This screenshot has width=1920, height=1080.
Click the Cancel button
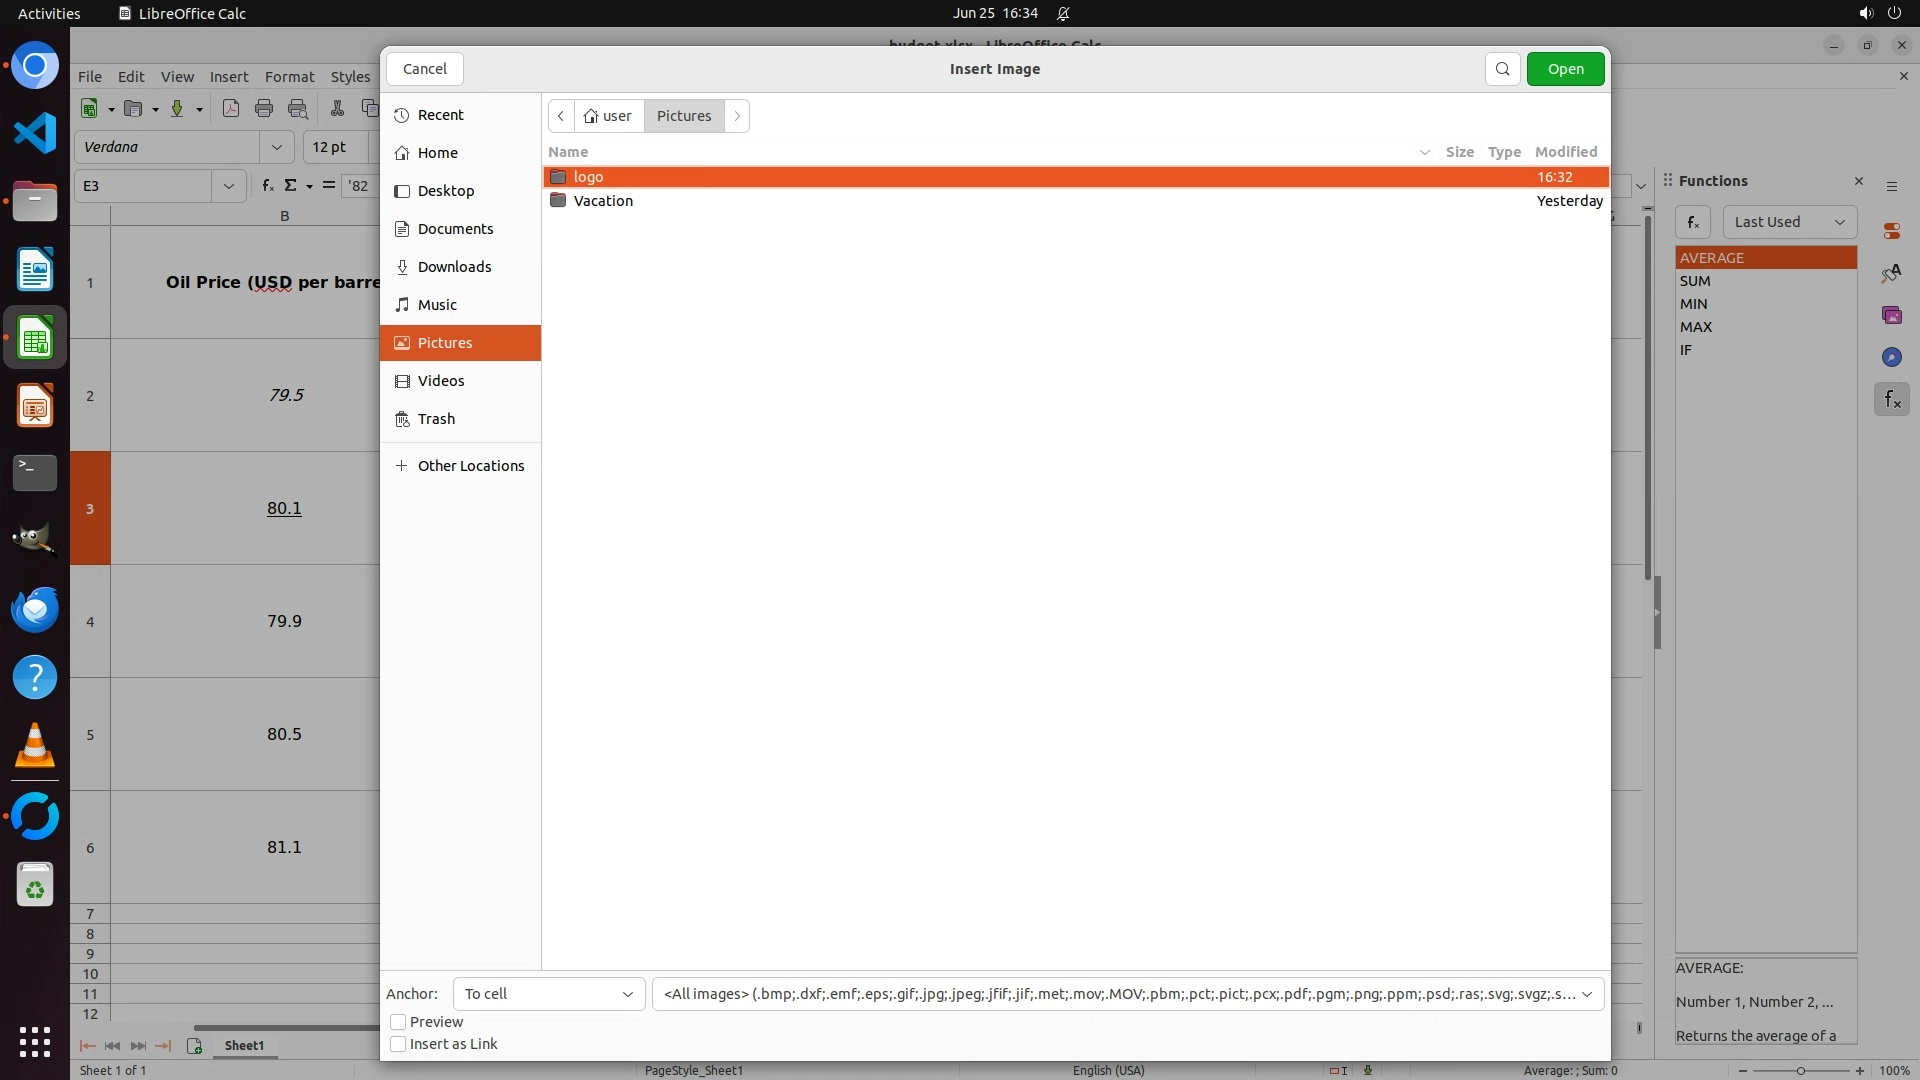tap(425, 69)
